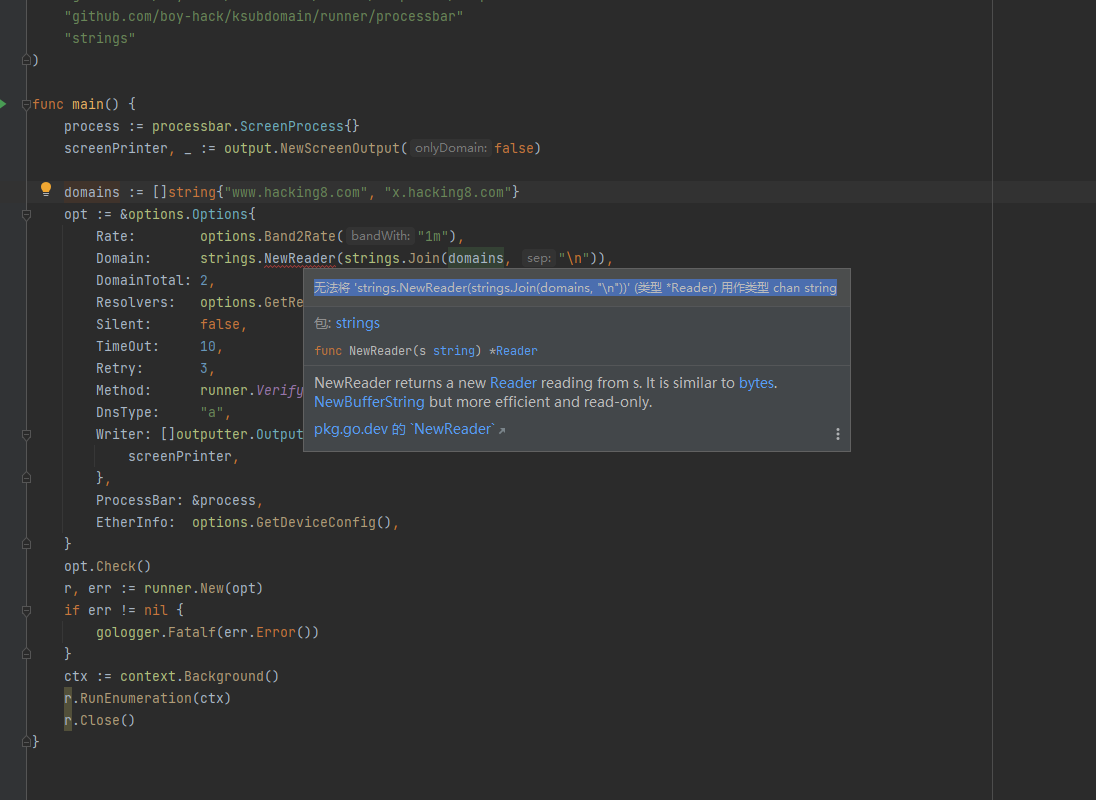Open the three-dot menu in documentation popup

[838, 433]
